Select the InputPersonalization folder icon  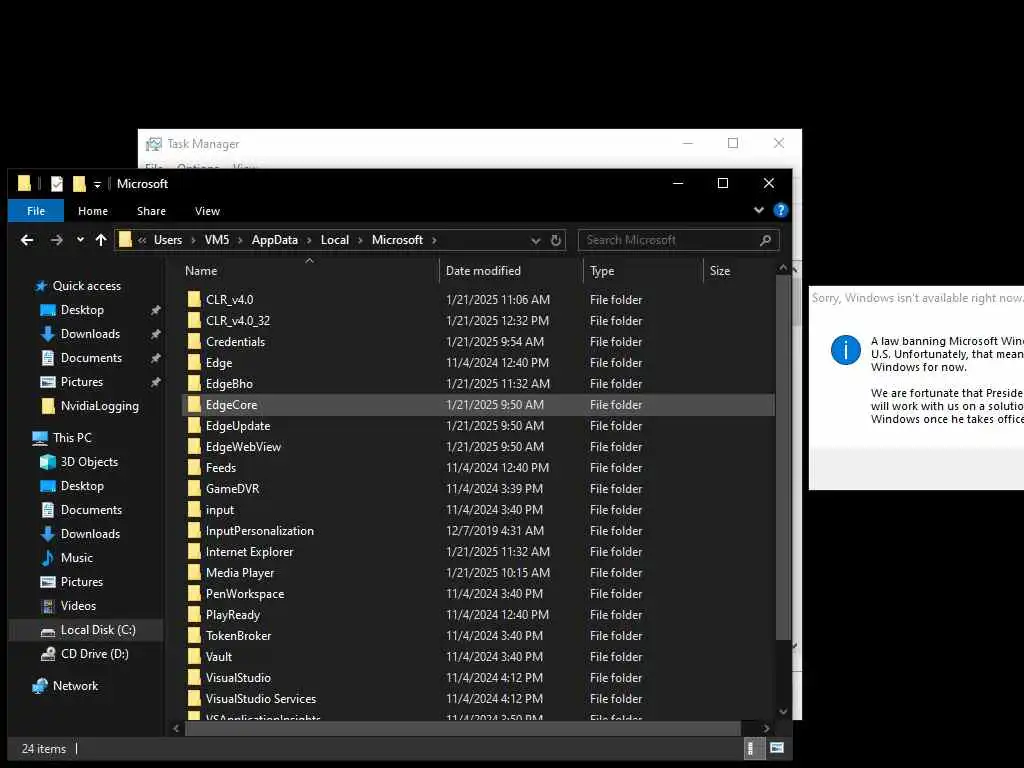(x=194, y=531)
